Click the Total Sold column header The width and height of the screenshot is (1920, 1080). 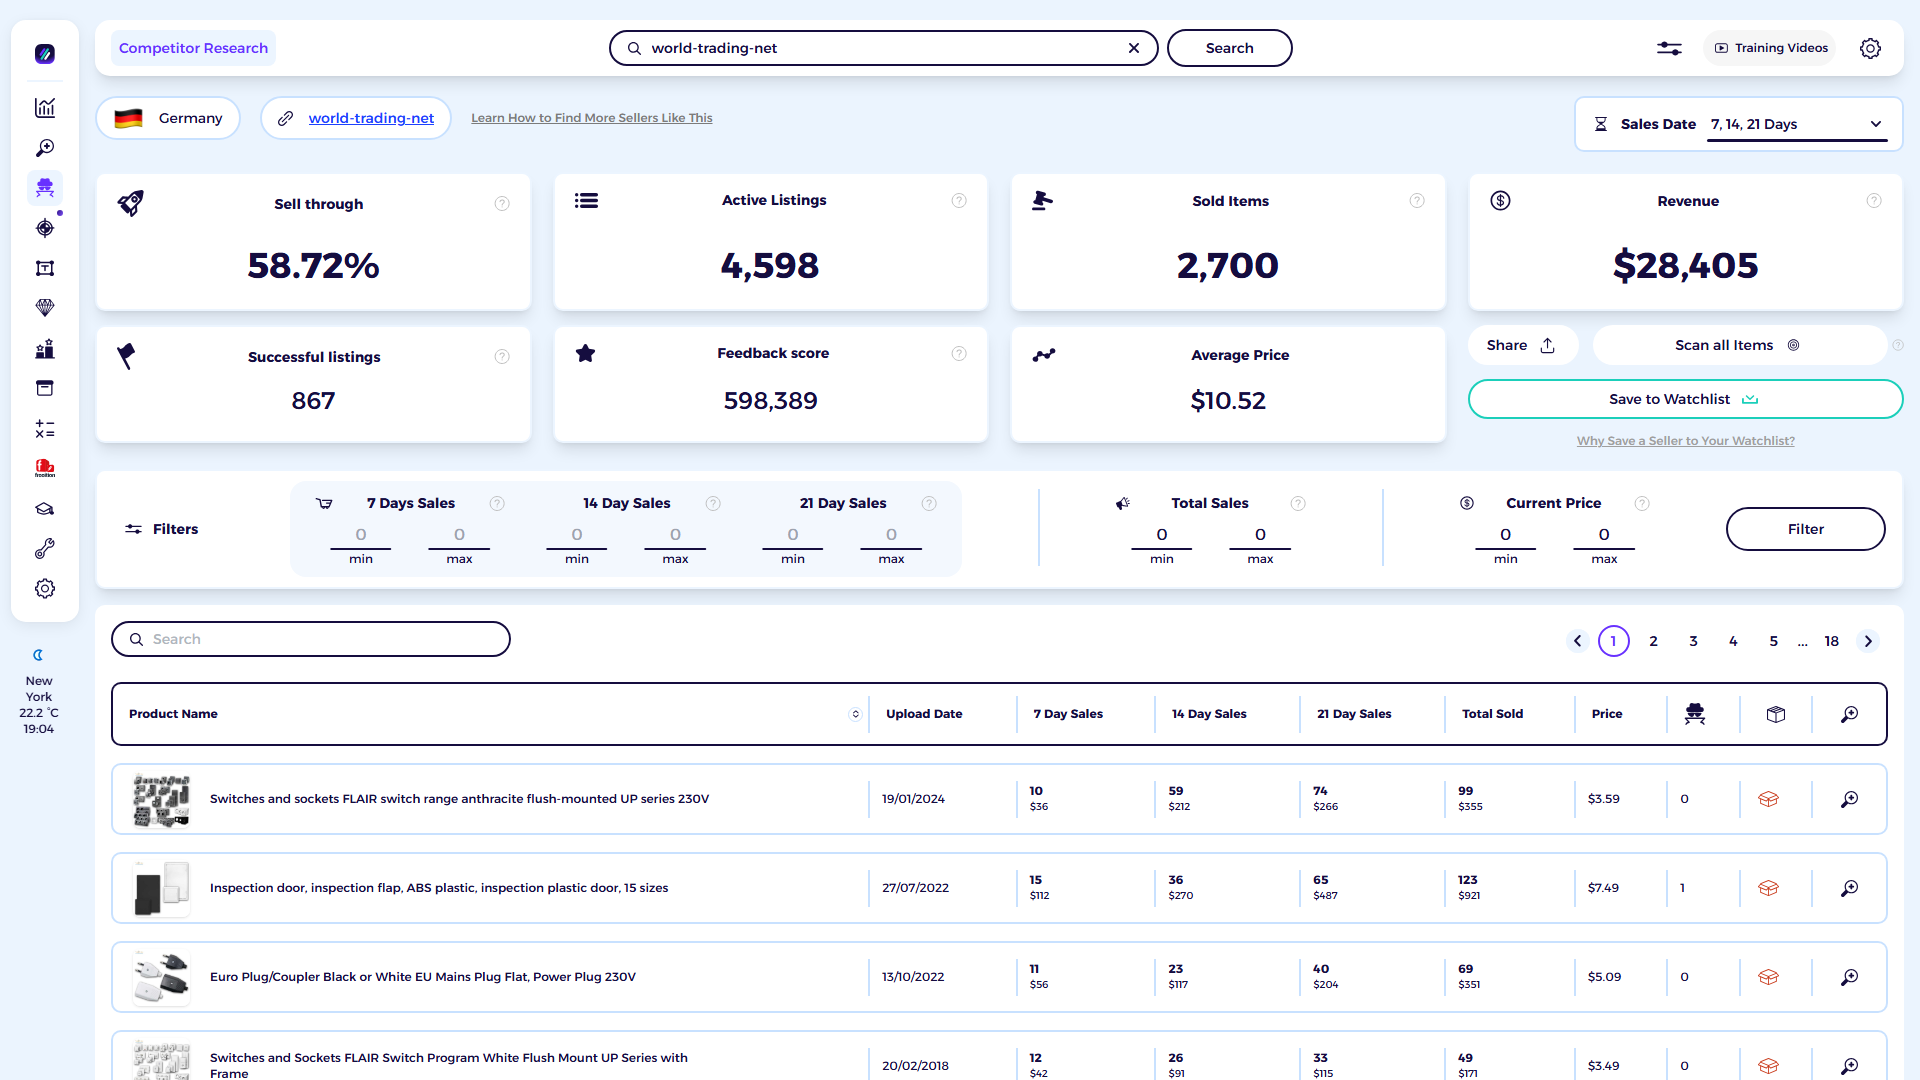[1492, 714]
